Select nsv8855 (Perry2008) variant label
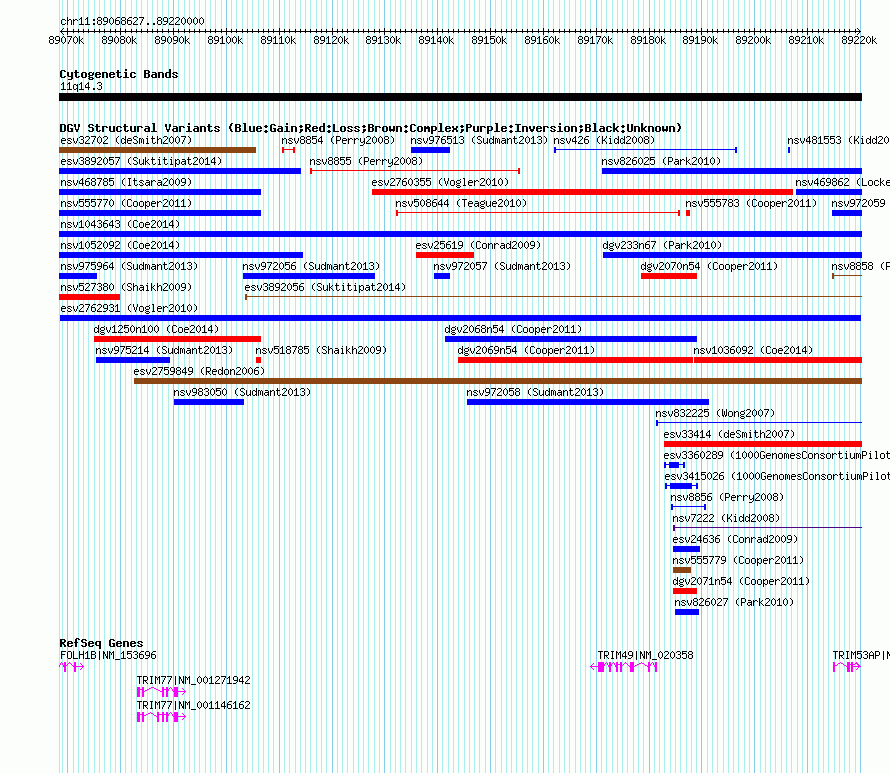Image resolution: width=890 pixels, height=773 pixels. [366, 161]
